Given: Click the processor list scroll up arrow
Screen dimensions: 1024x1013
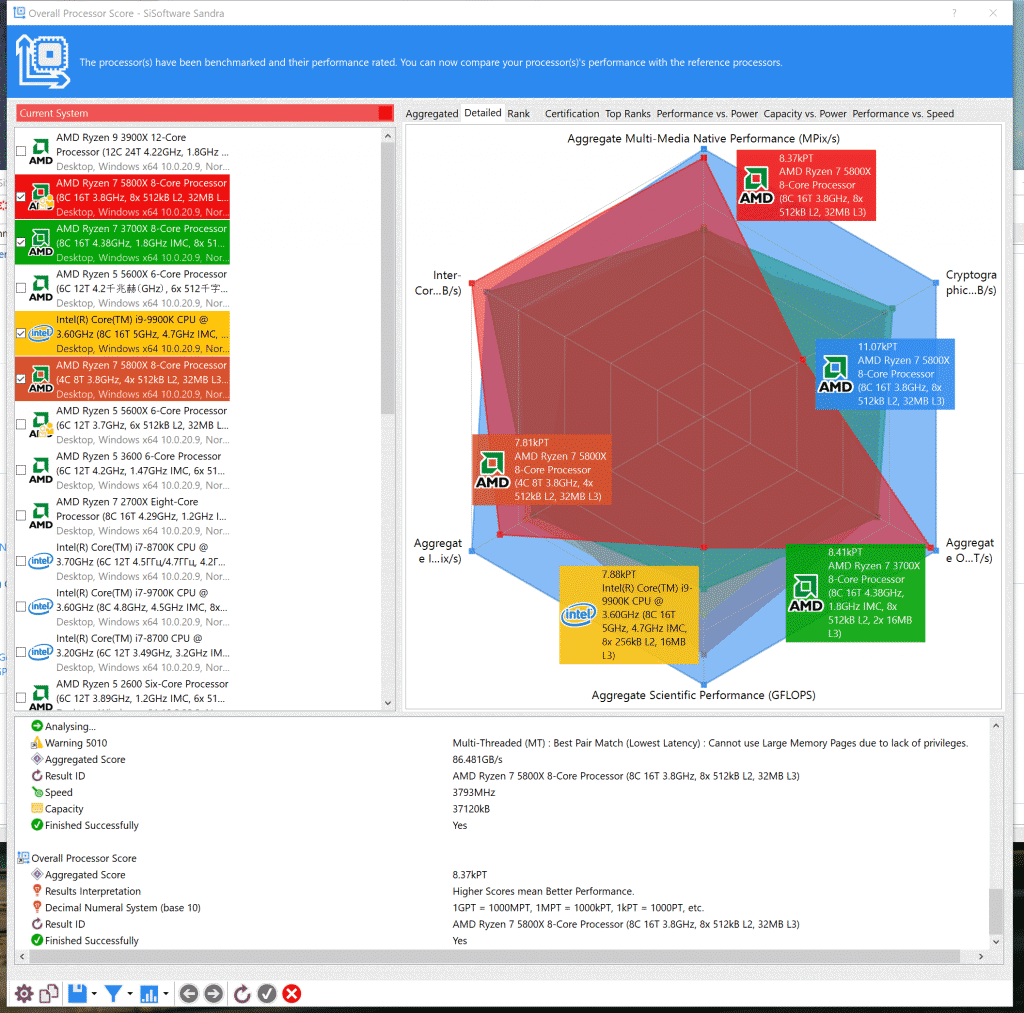Looking at the screenshot, I should pyautogui.click(x=388, y=136).
